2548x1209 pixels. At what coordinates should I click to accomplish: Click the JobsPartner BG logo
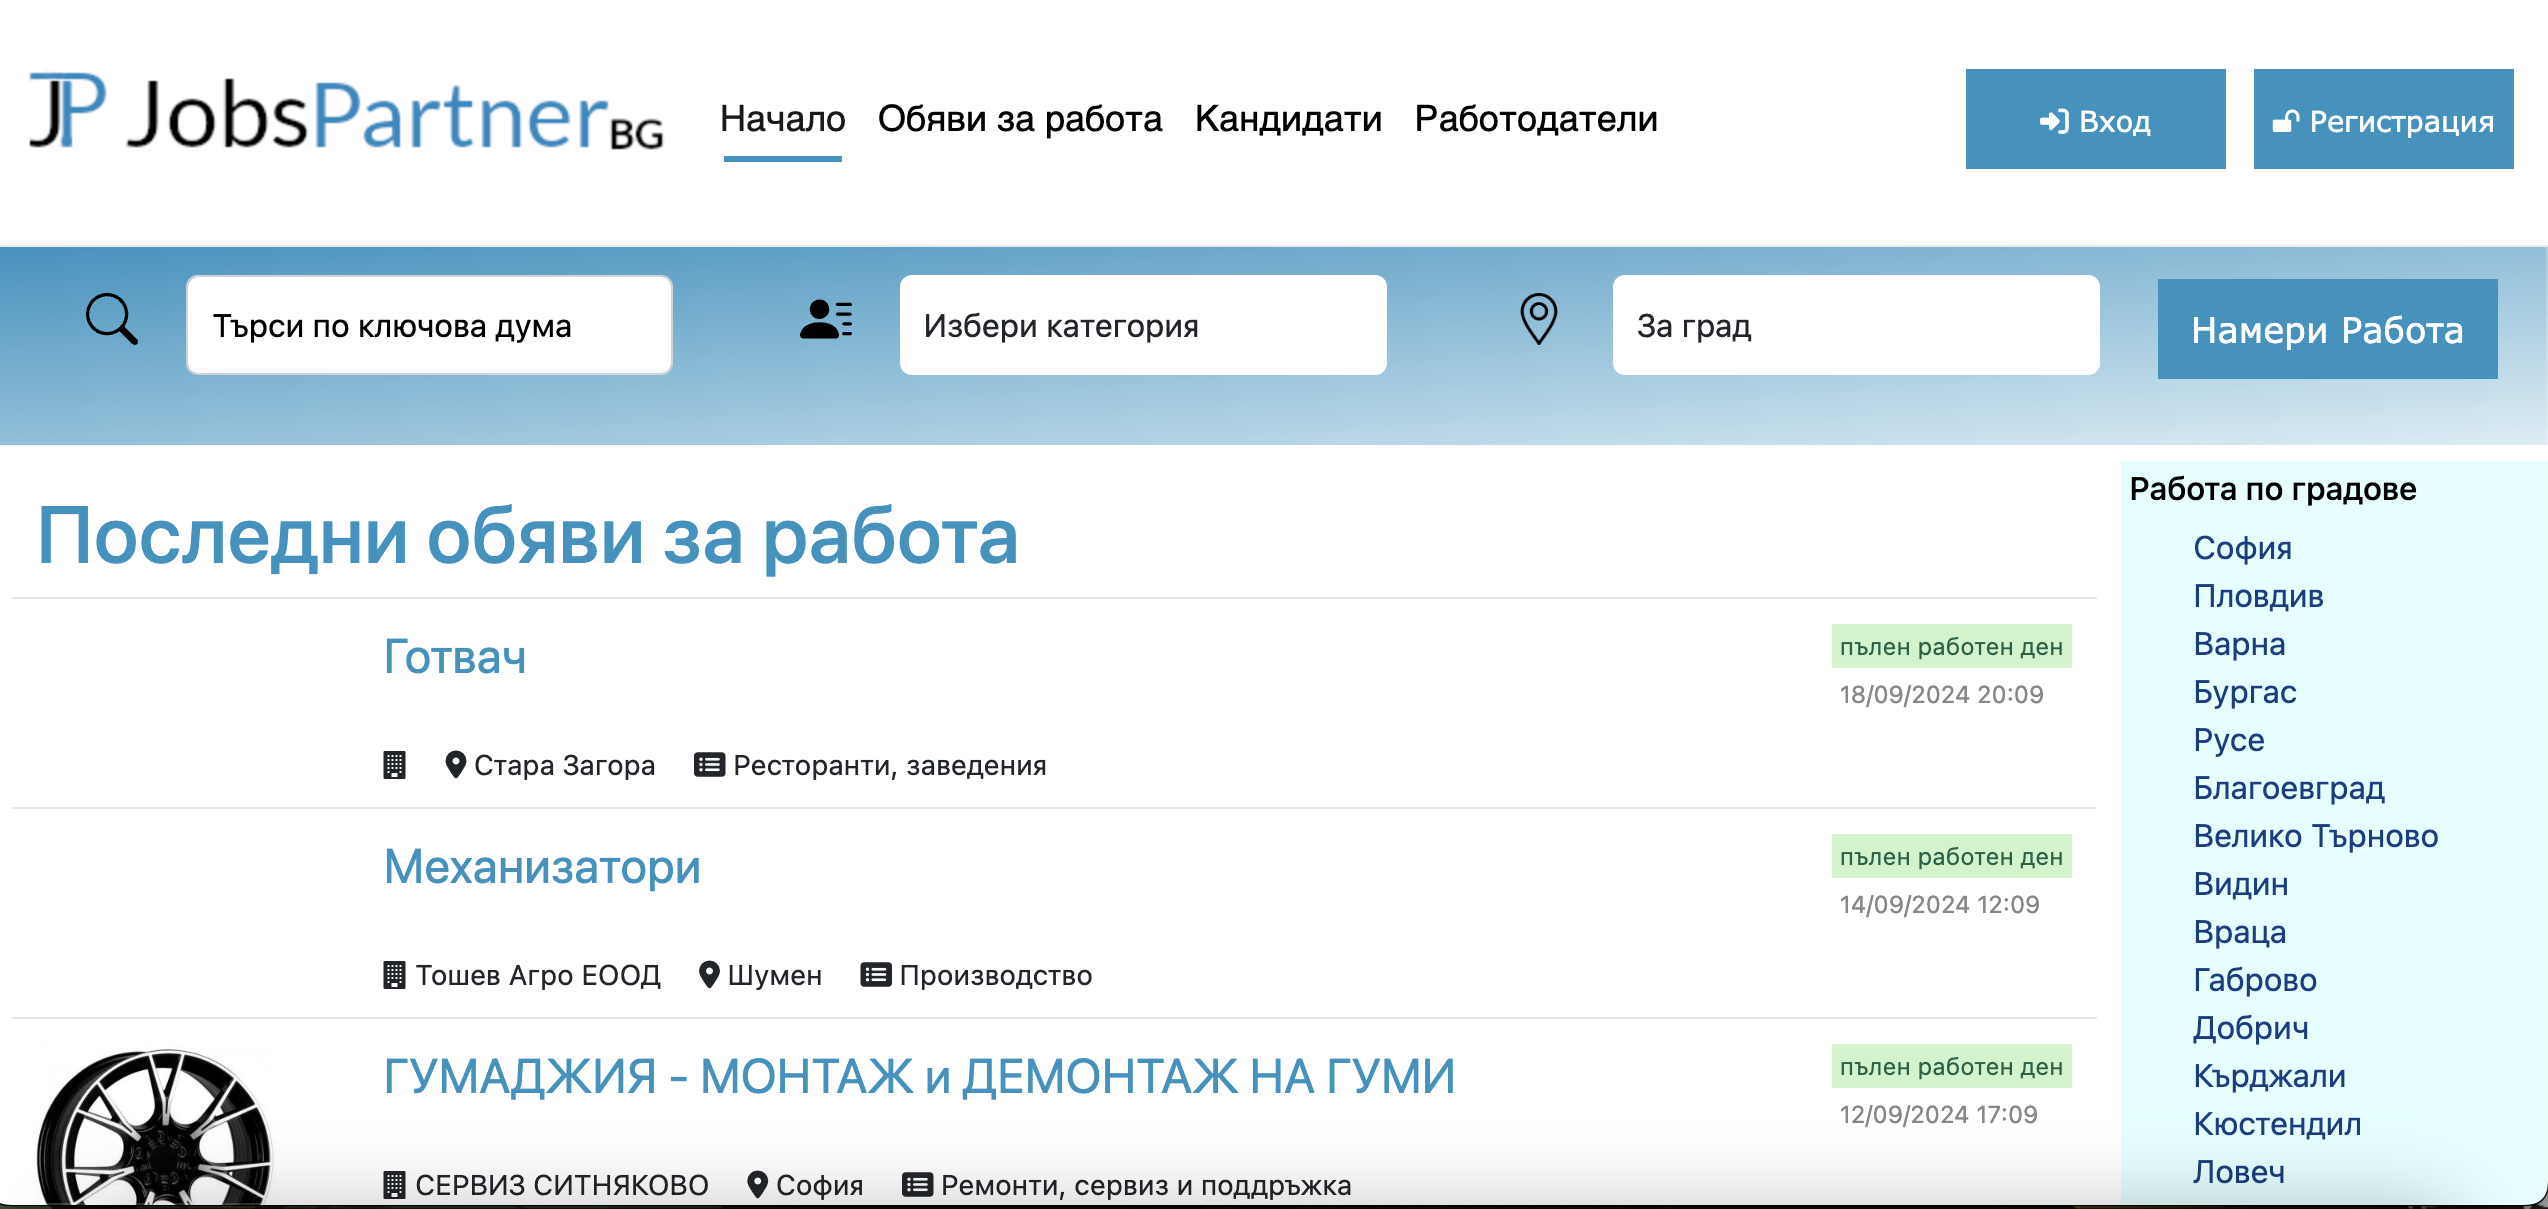[x=346, y=114]
